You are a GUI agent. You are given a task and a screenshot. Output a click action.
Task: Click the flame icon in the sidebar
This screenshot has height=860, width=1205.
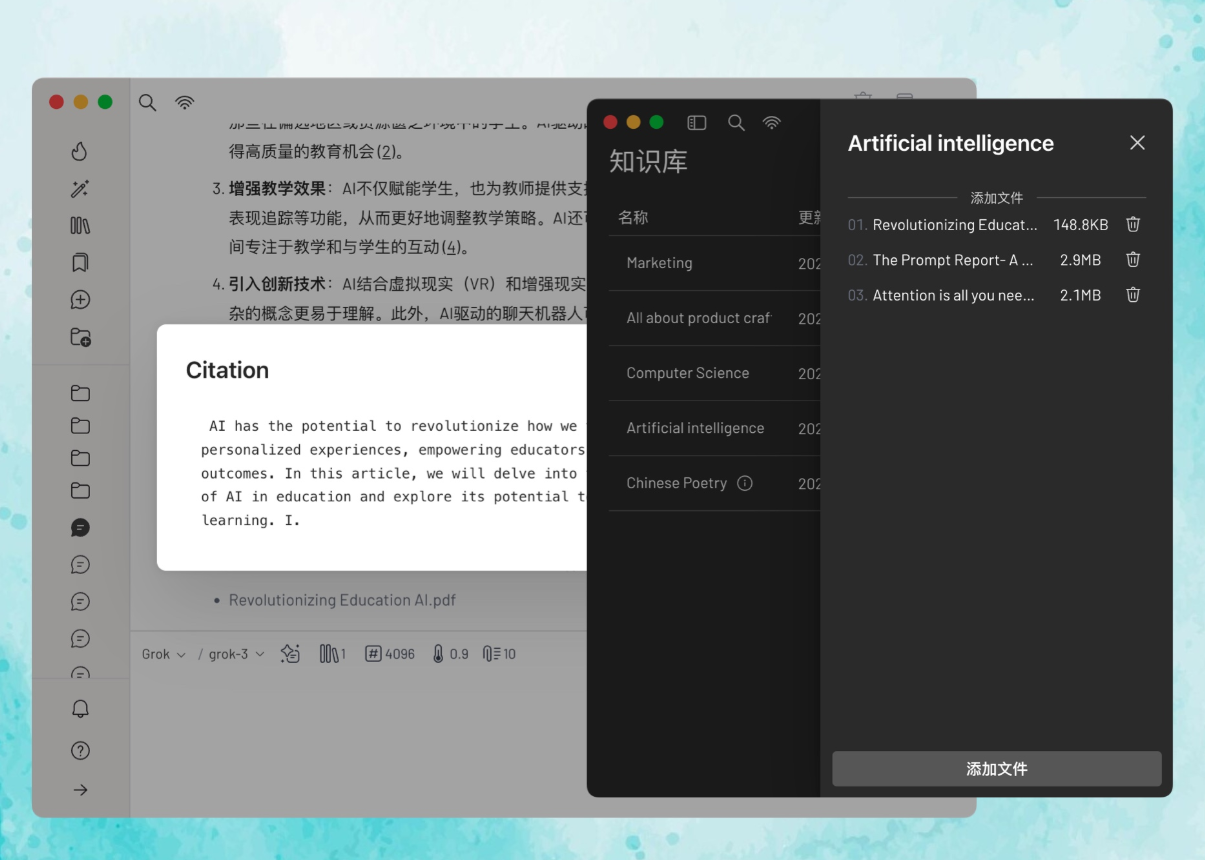click(80, 151)
